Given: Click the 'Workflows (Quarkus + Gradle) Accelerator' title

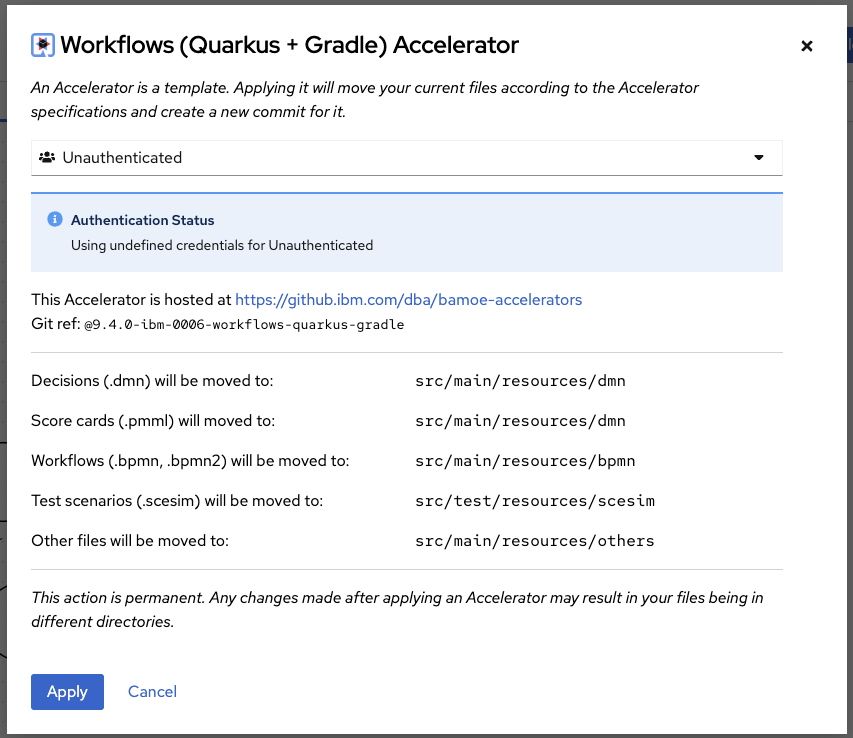Looking at the screenshot, I should [289, 45].
